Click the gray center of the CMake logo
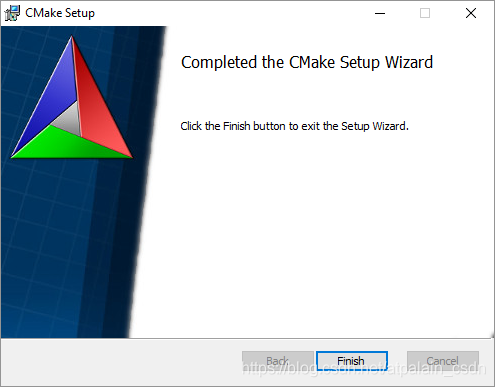Image resolution: width=495 pixels, height=387 pixels. point(70,120)
